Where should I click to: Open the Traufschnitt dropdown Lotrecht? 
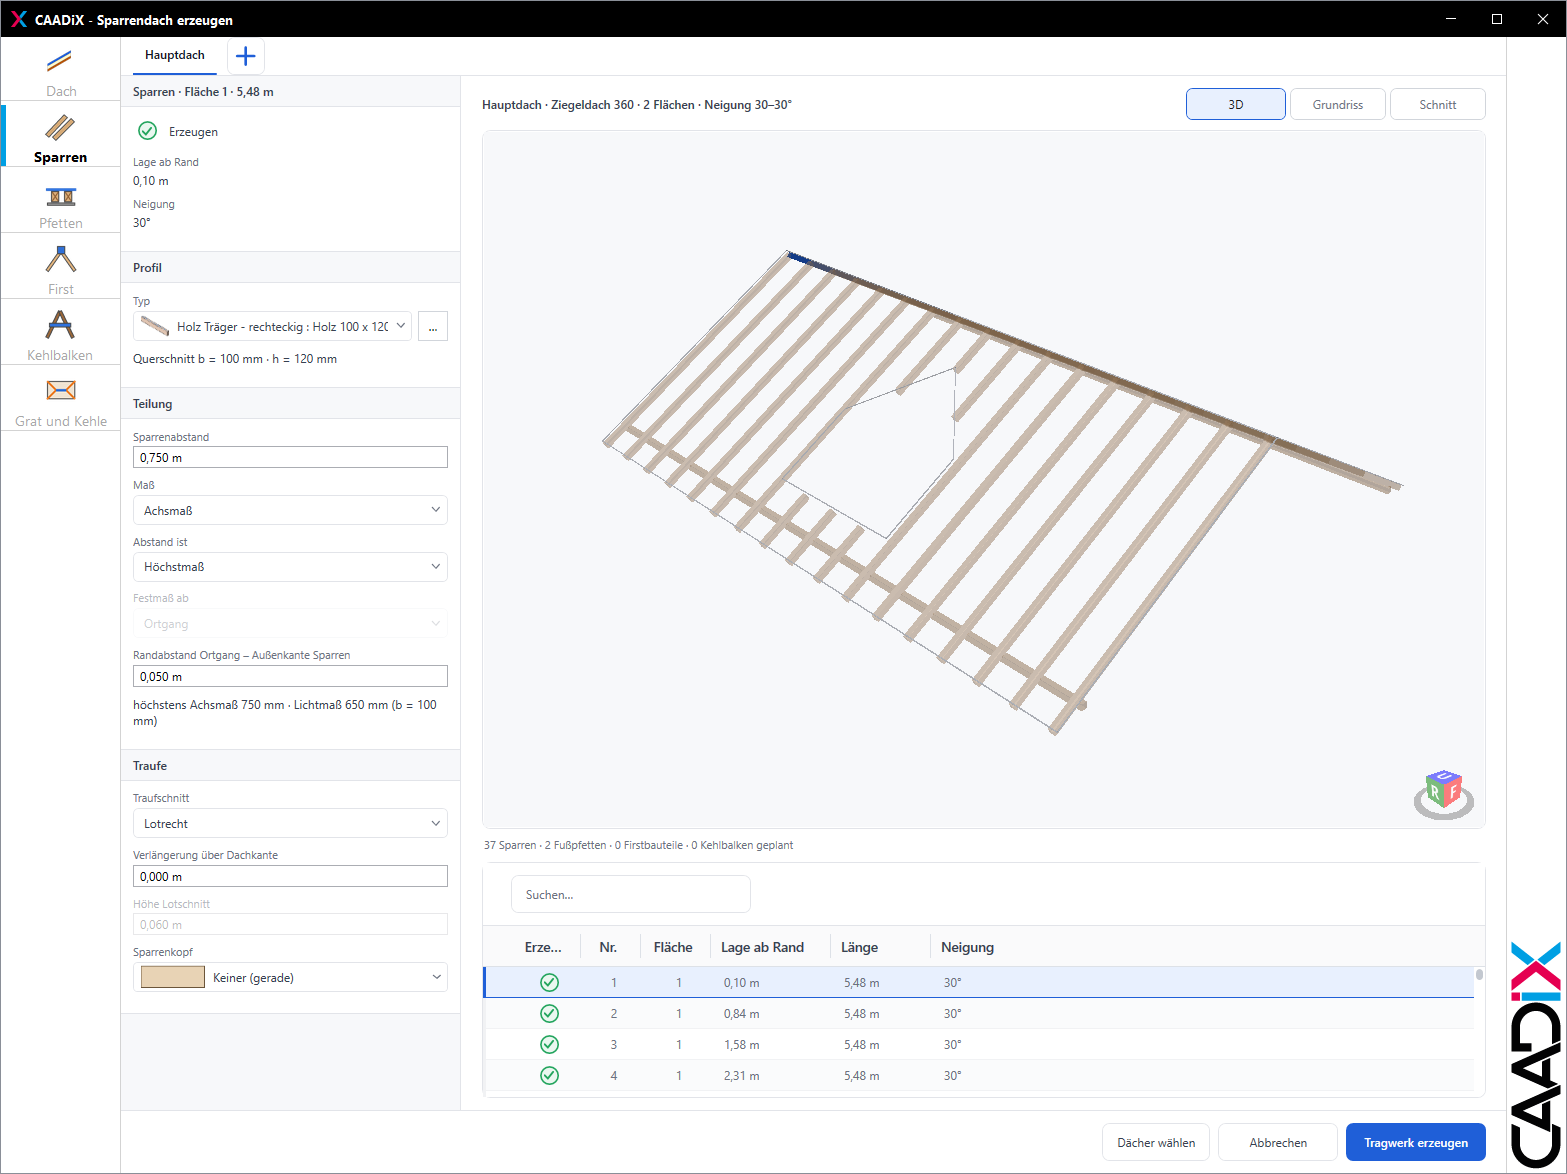coord(290,823)
